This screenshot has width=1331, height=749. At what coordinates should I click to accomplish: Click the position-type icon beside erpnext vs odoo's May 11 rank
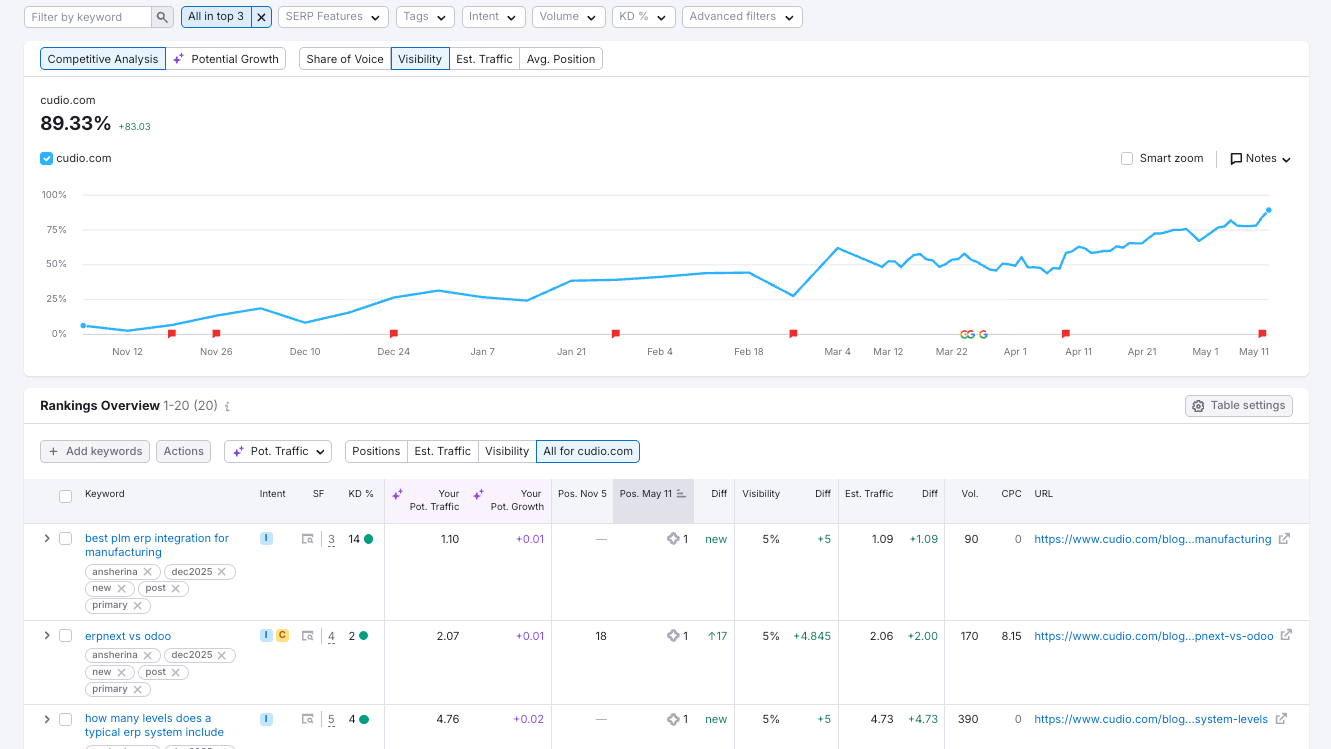tap(673, 636)
